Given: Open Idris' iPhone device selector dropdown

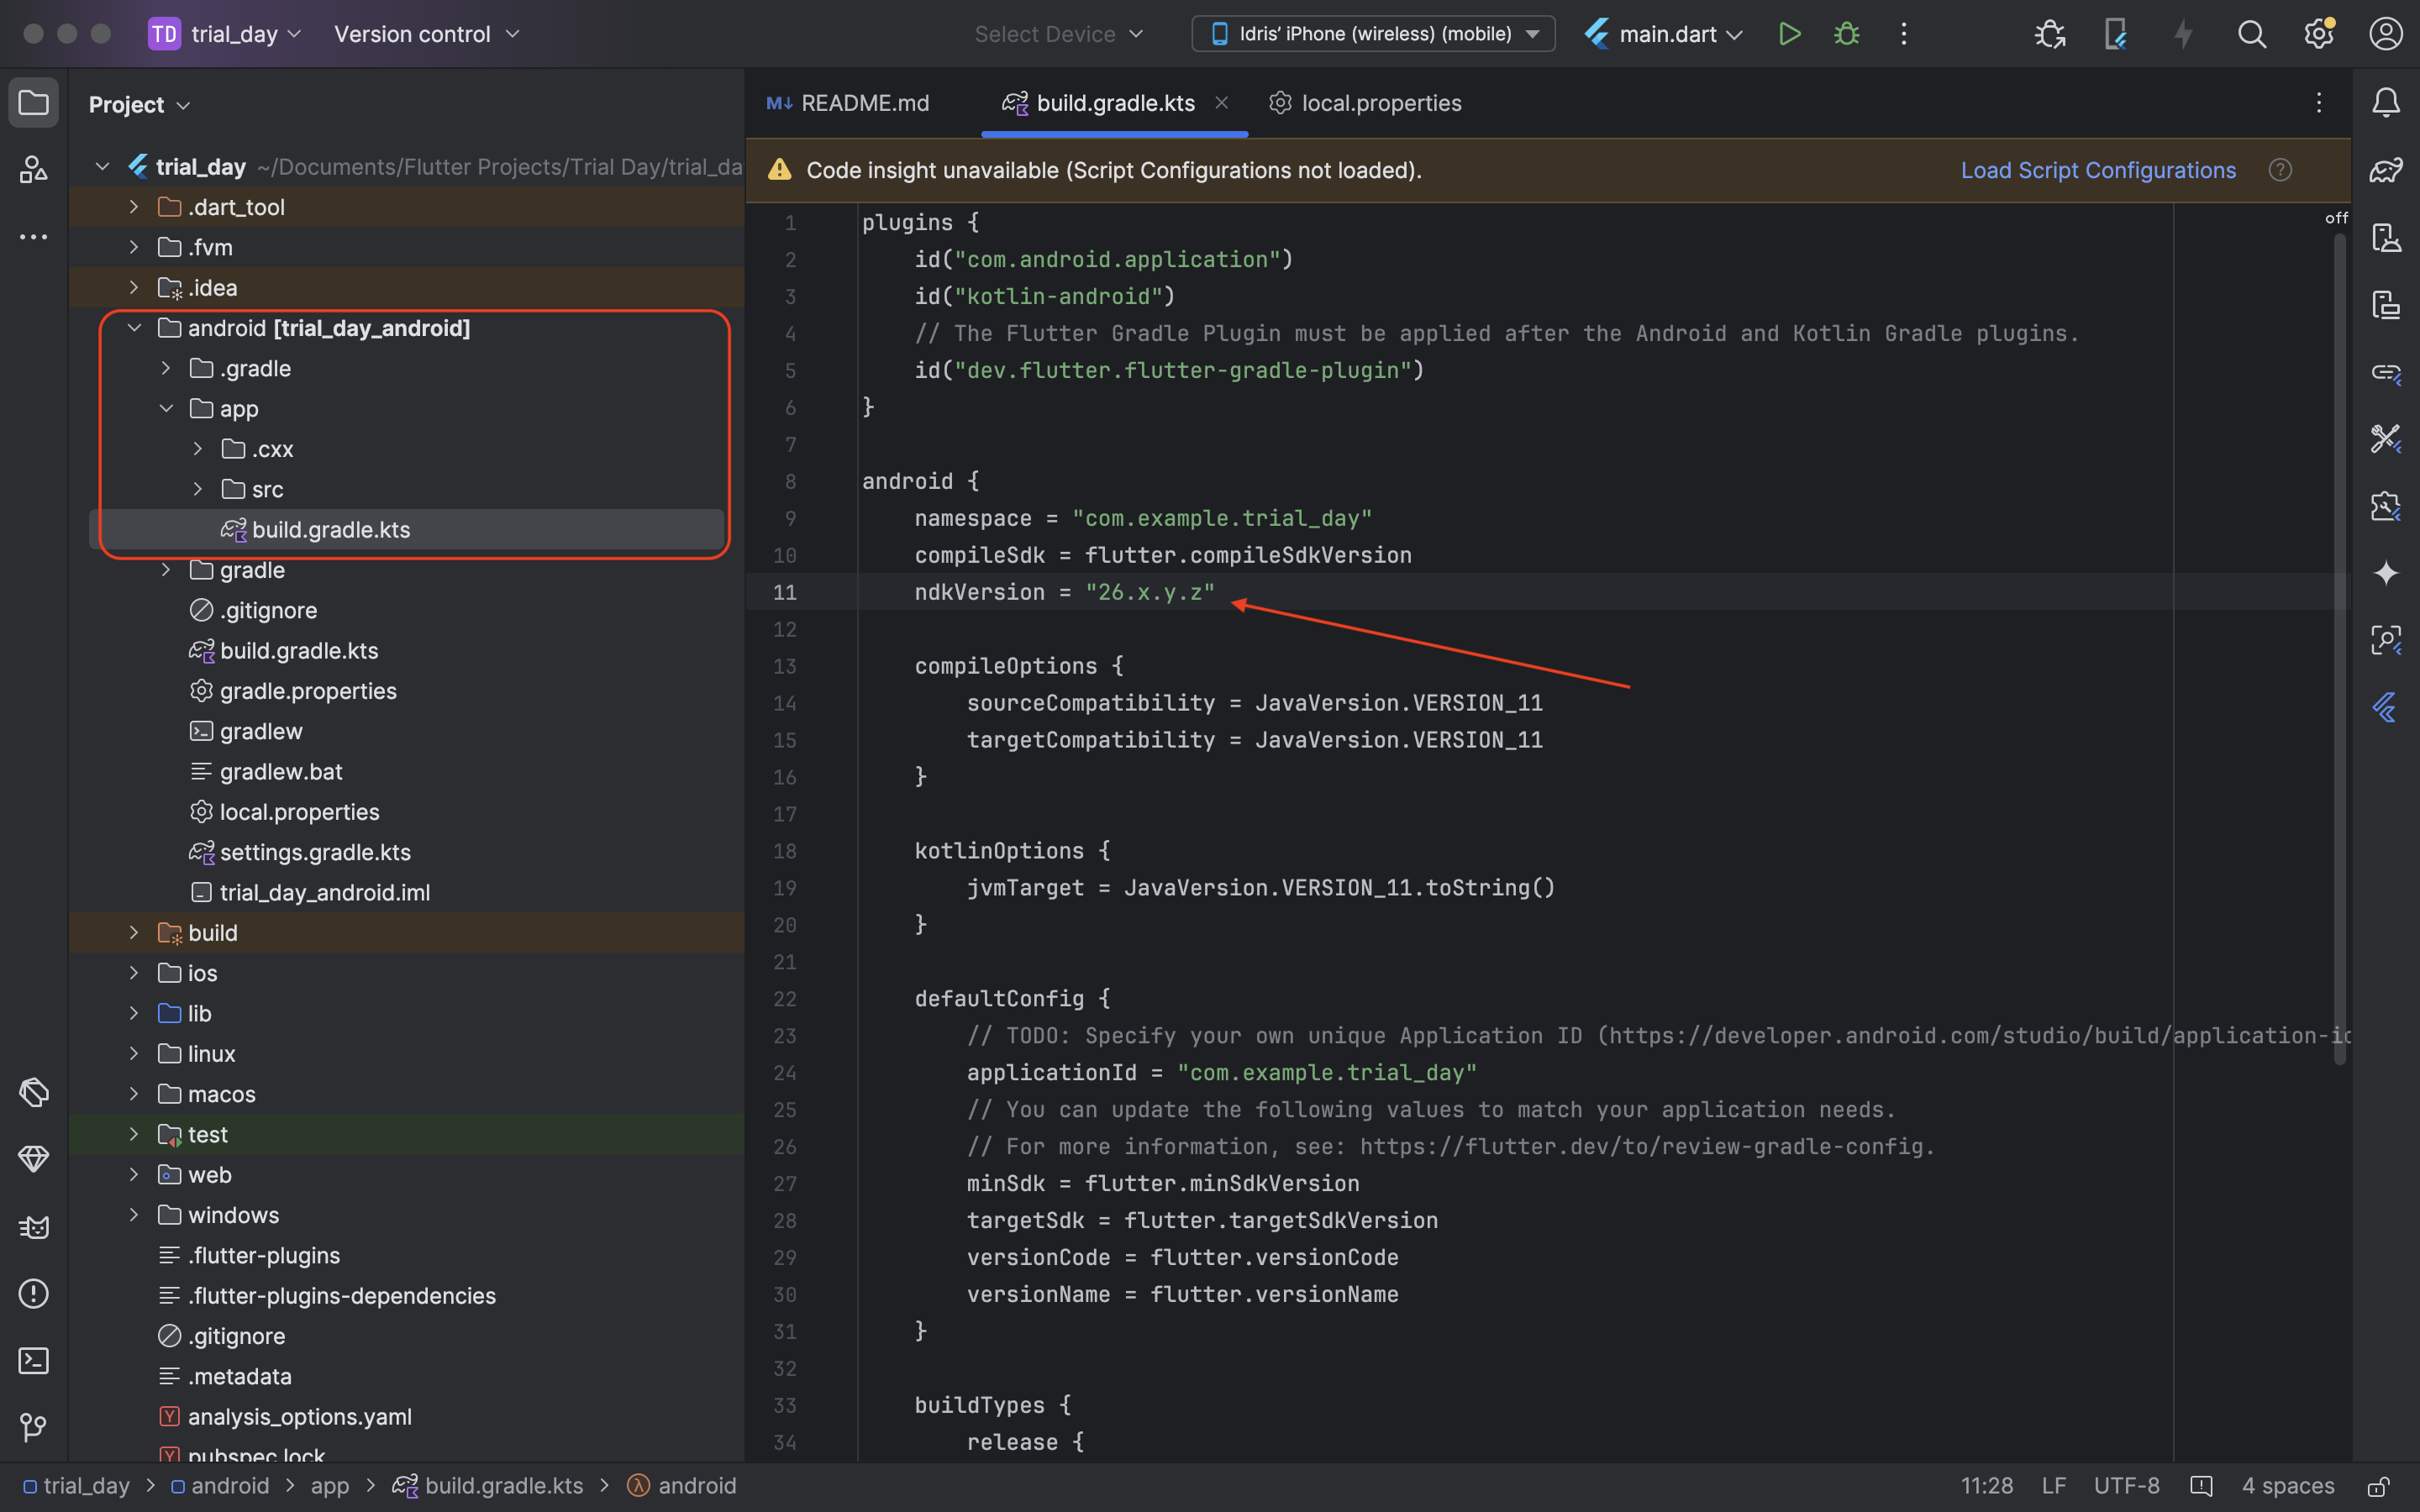Looking at the screenshot, I should click(x=1373, y=34).
